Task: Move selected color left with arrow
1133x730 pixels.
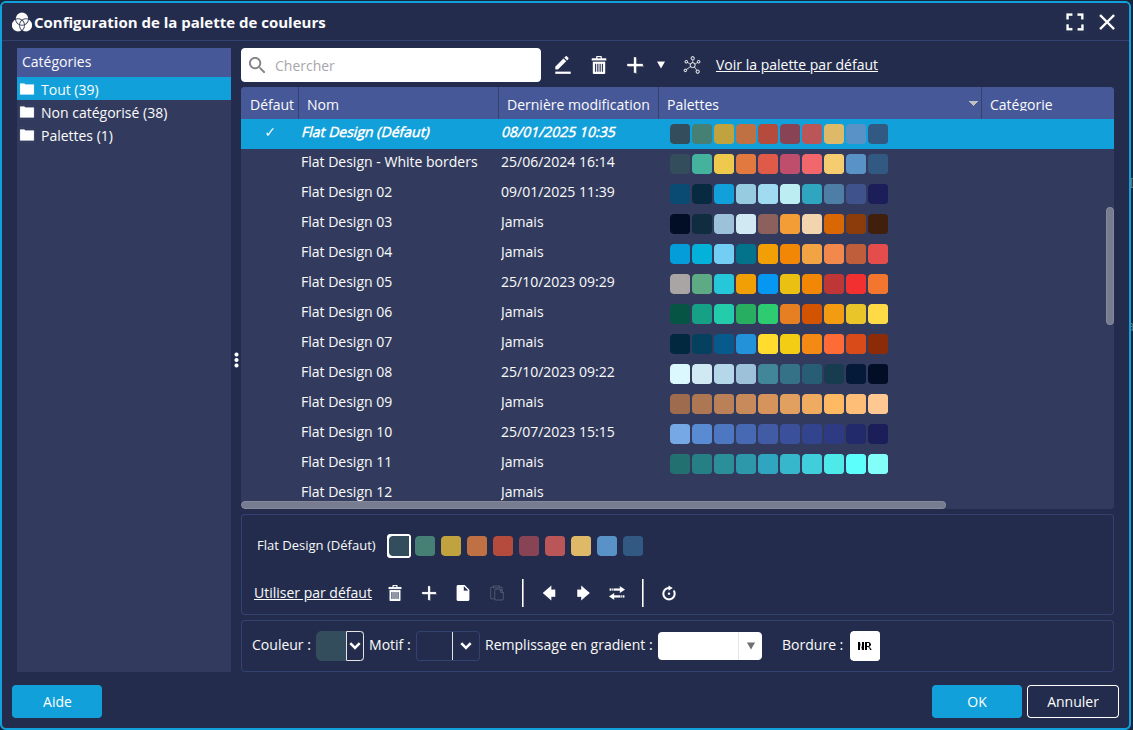Action: click(549, 593)
